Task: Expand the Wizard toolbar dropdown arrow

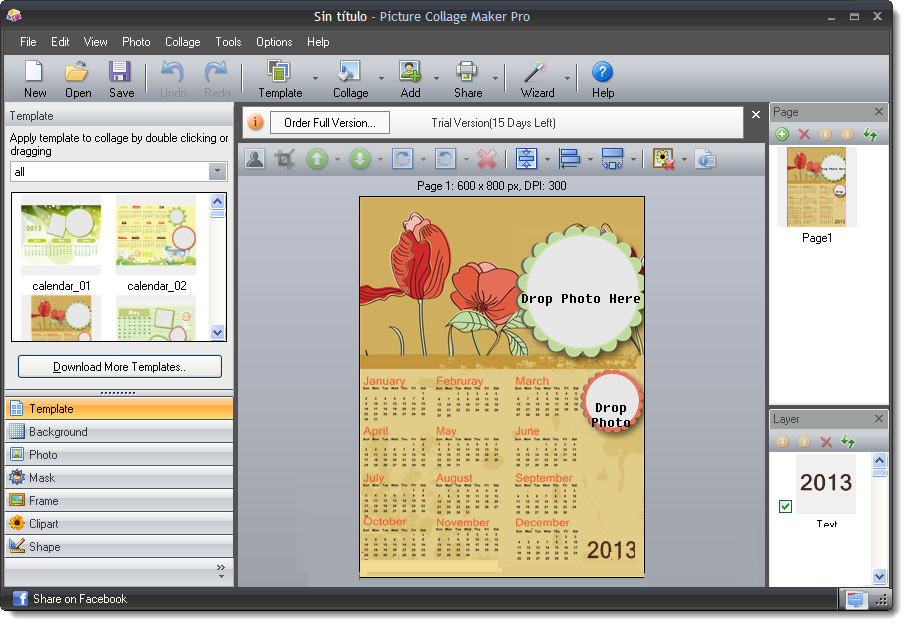Action: click(567, 78)
